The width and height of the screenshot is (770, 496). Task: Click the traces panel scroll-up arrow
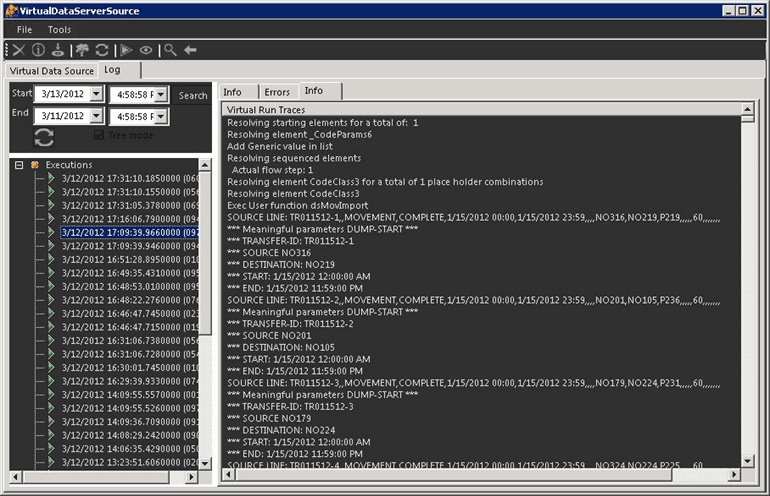click(x=747, y=109)
